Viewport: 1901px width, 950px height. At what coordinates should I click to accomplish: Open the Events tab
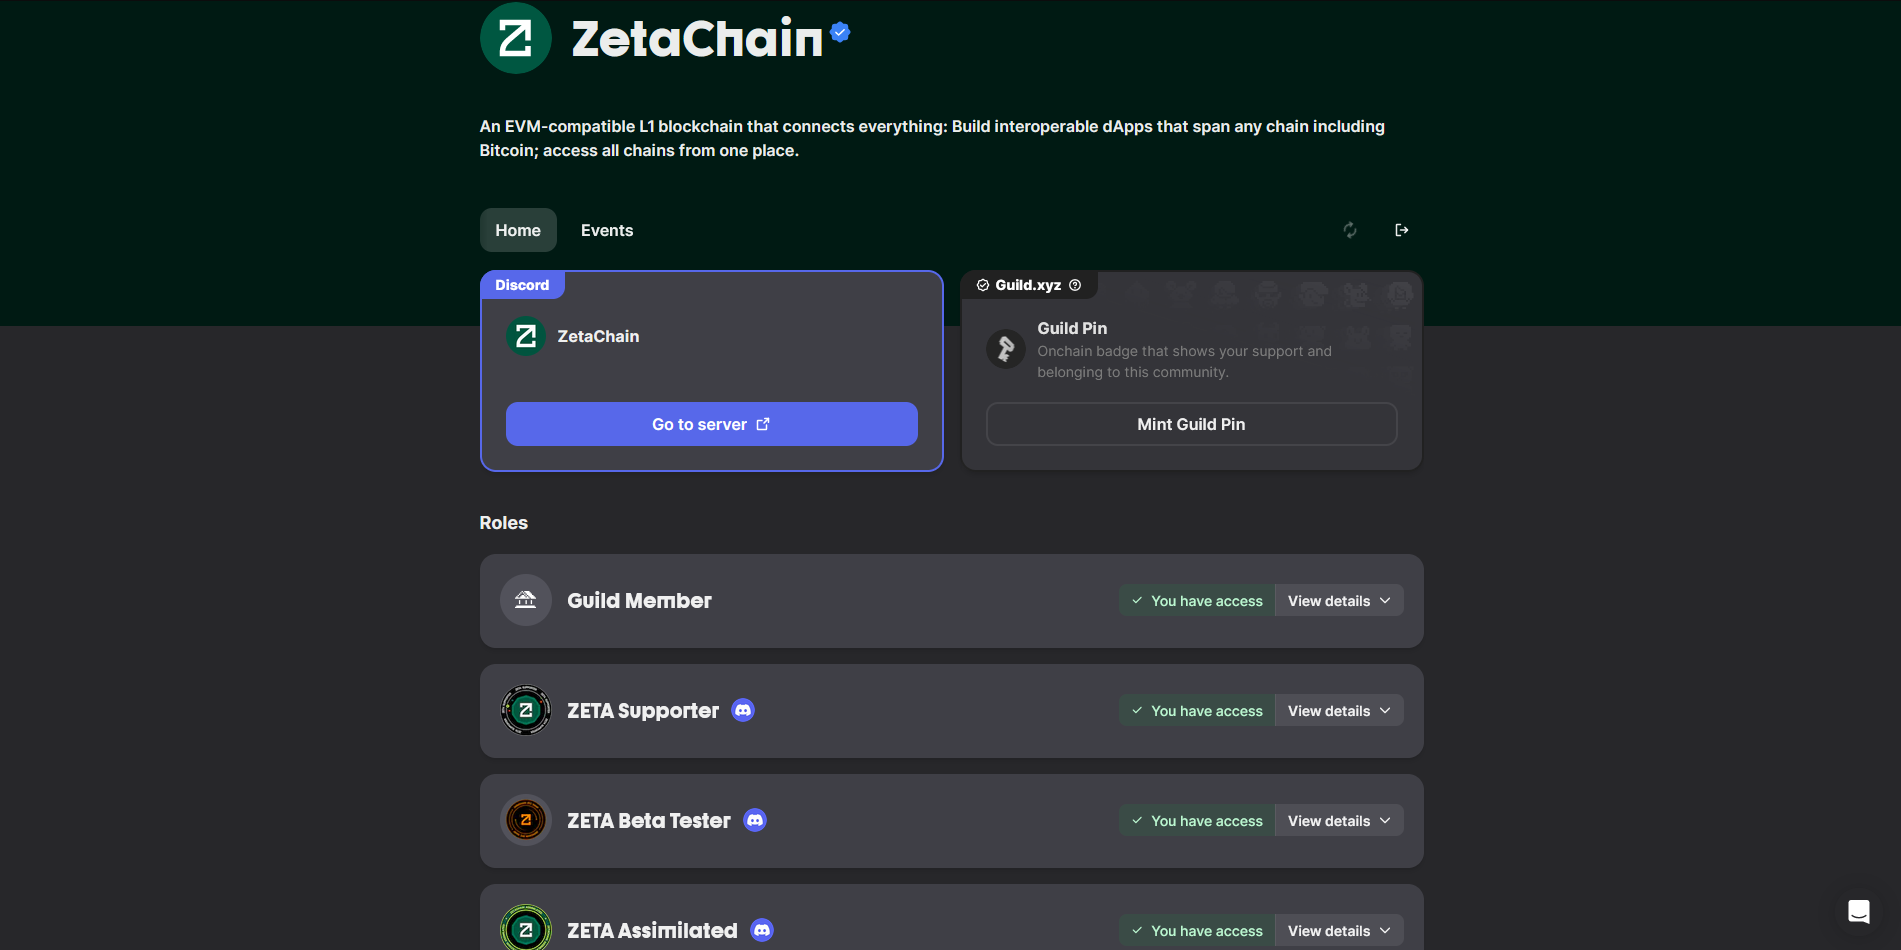coord(607,230)
